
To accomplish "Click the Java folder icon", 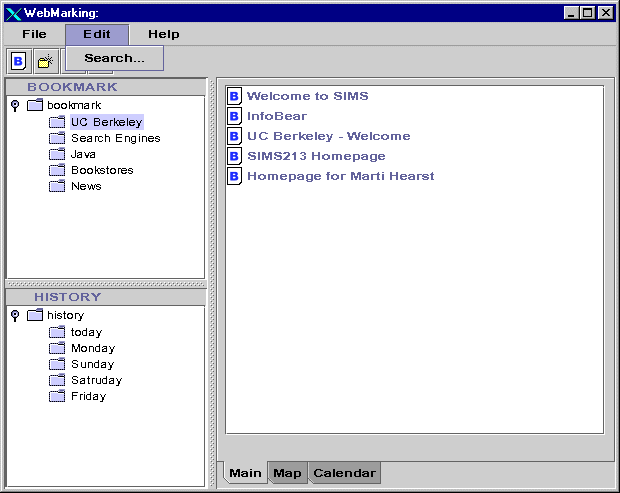I will (x=57, y=154).
